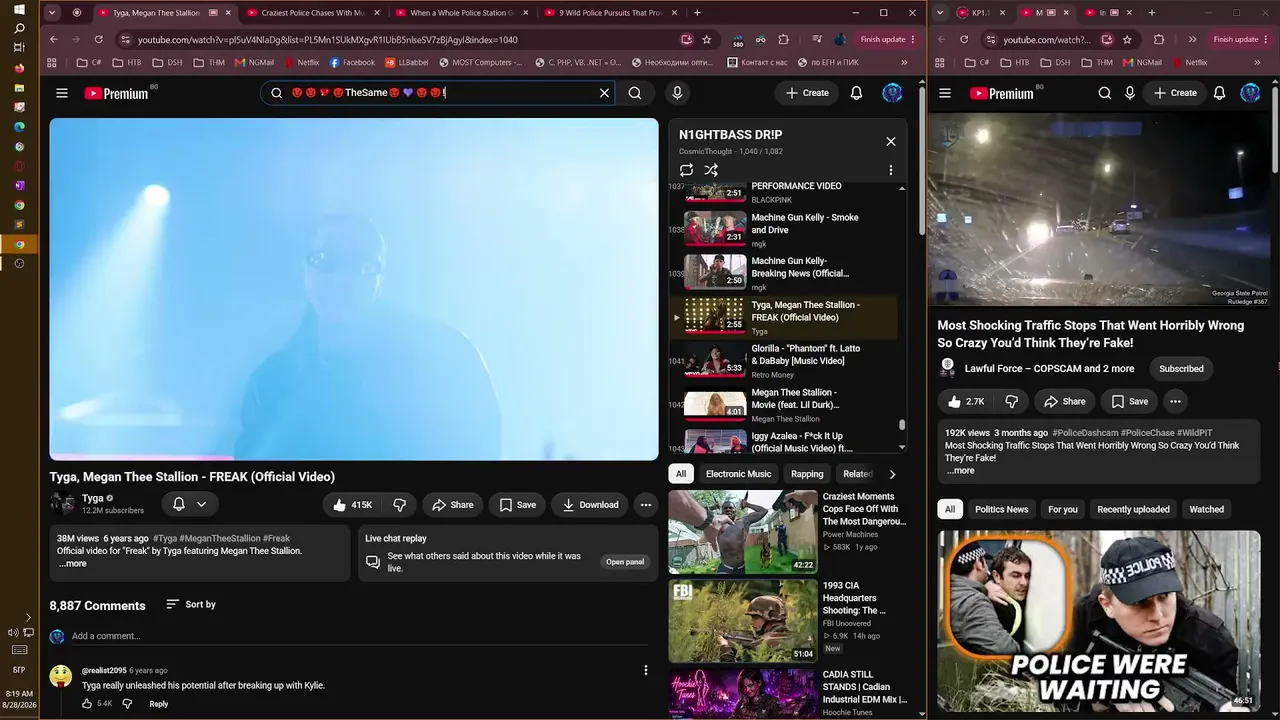Viewport: 1280px width, 720px height.
Task: Open Tyga's channel avatar
Action: tap(62, 504)
